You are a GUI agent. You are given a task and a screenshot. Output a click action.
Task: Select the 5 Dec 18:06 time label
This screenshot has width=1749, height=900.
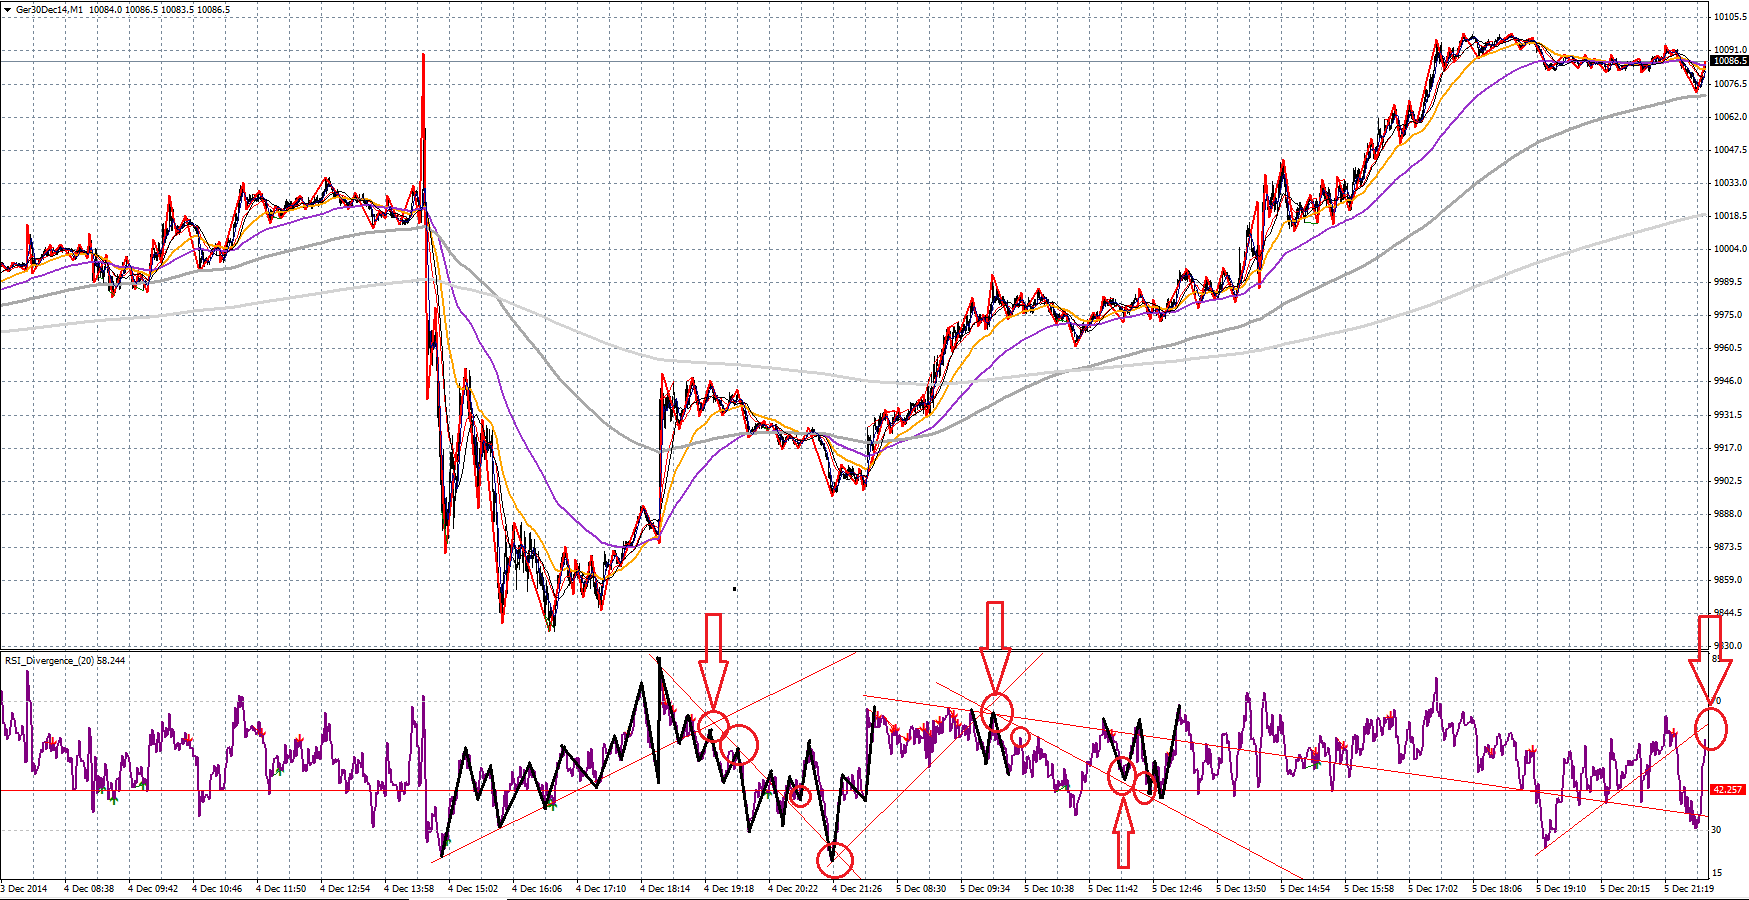pos(1497,888)
